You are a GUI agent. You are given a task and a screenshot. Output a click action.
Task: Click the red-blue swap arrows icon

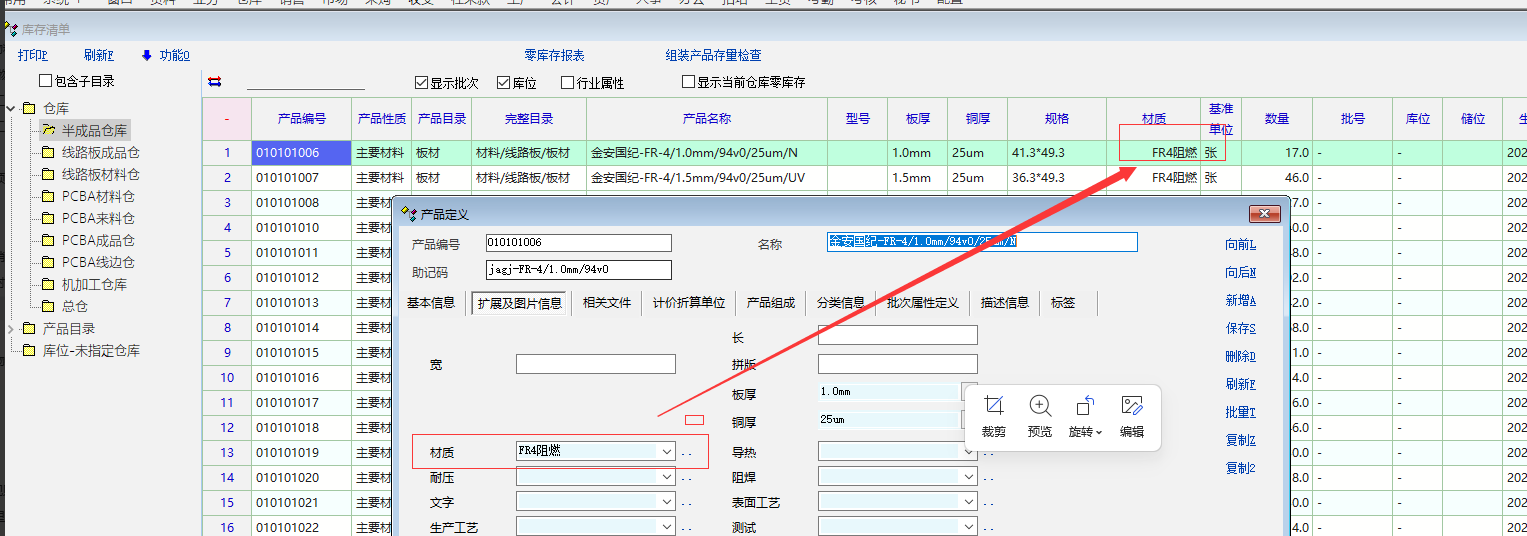(x=214, y=82)
